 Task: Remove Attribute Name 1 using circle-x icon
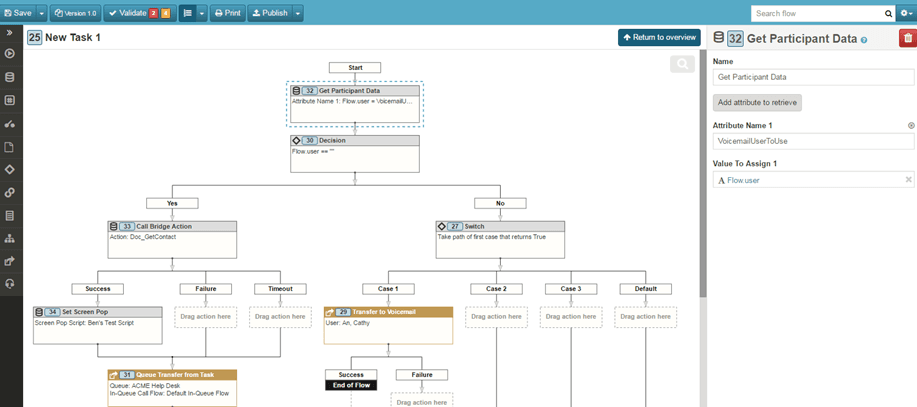[x=910, y=126]
